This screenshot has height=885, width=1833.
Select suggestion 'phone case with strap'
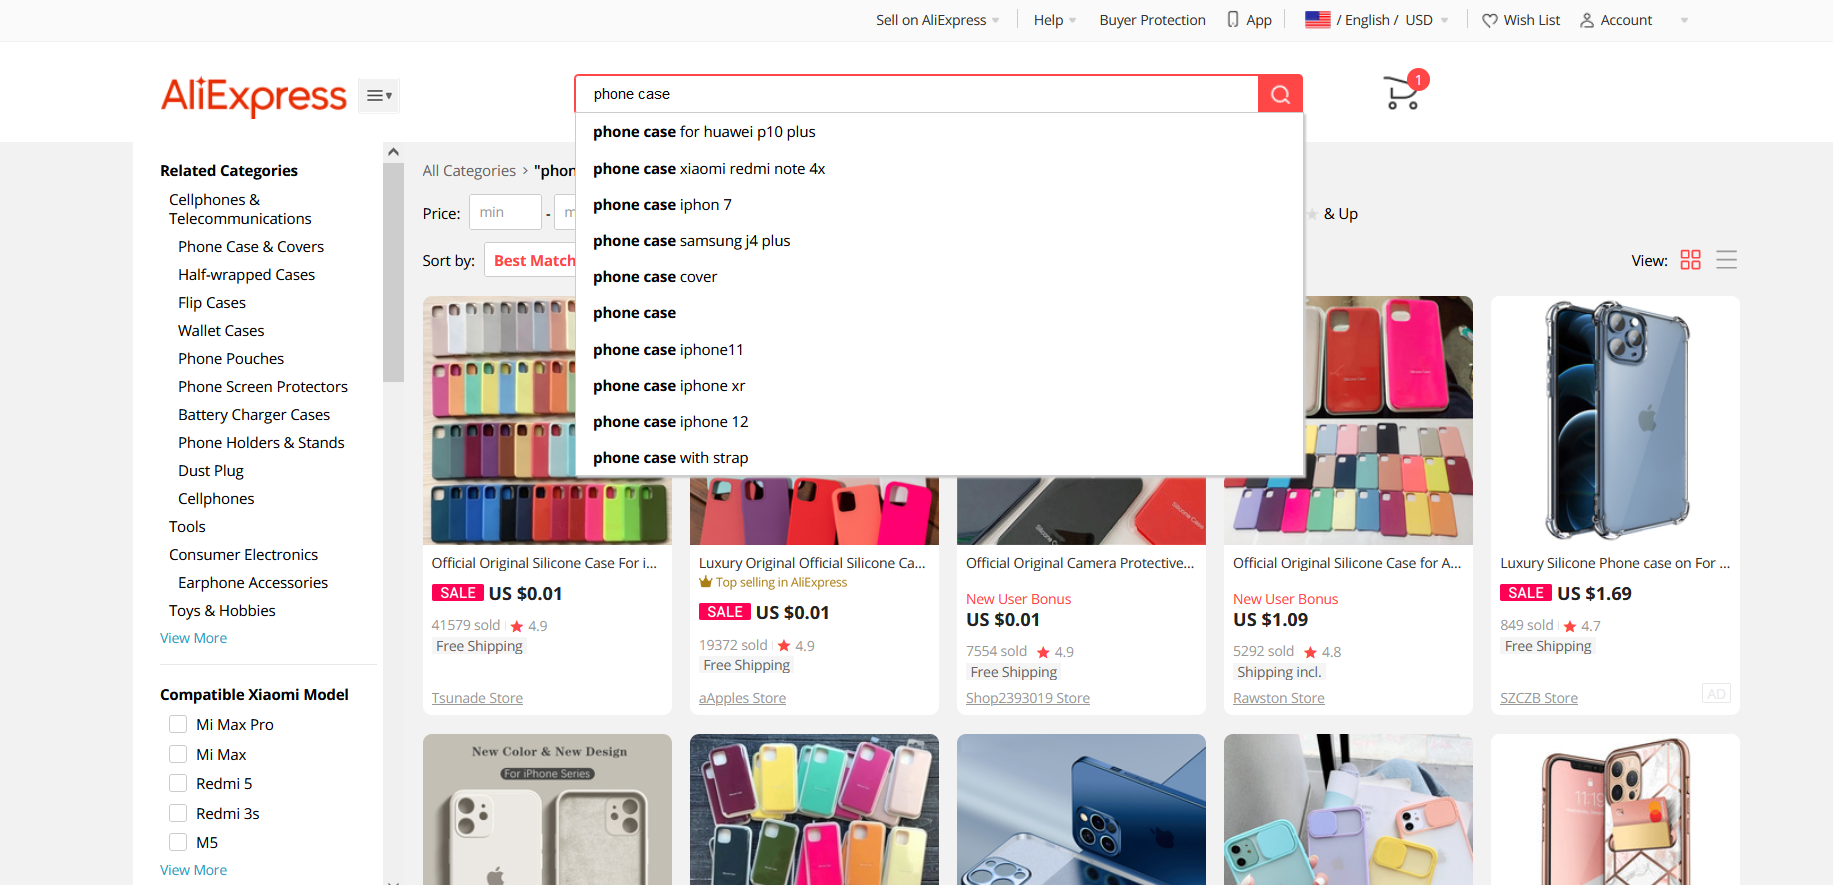coord(939,458)
